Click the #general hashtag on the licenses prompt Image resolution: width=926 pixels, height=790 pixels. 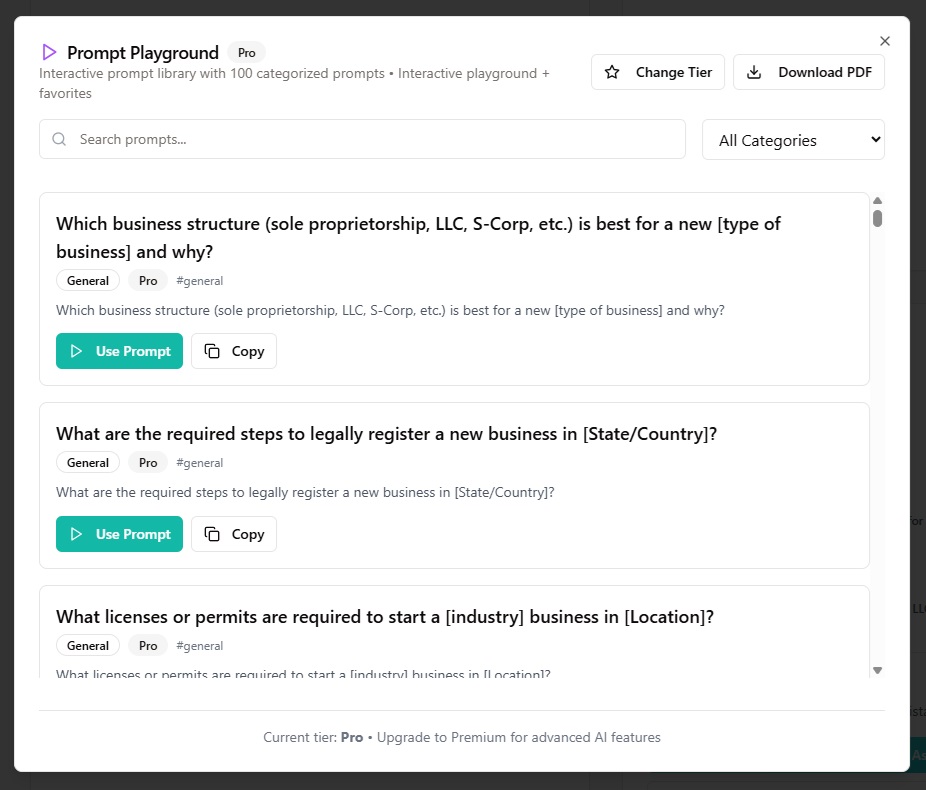(199, 646)
